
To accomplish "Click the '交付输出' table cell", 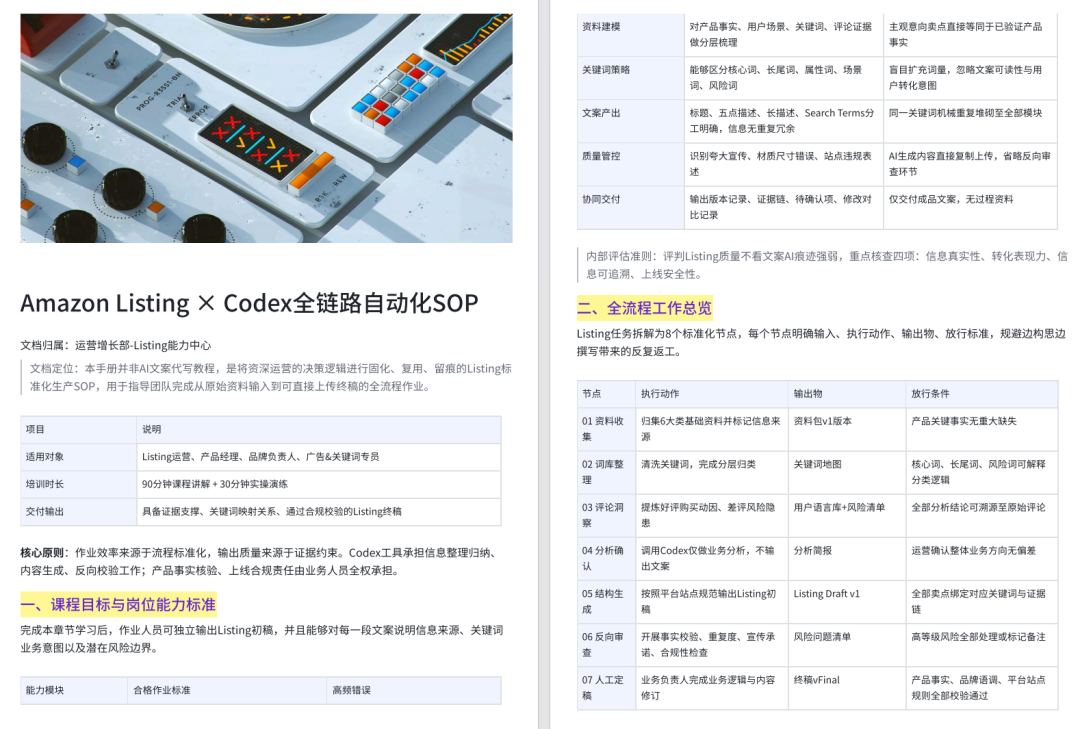I will pos(79,512).
